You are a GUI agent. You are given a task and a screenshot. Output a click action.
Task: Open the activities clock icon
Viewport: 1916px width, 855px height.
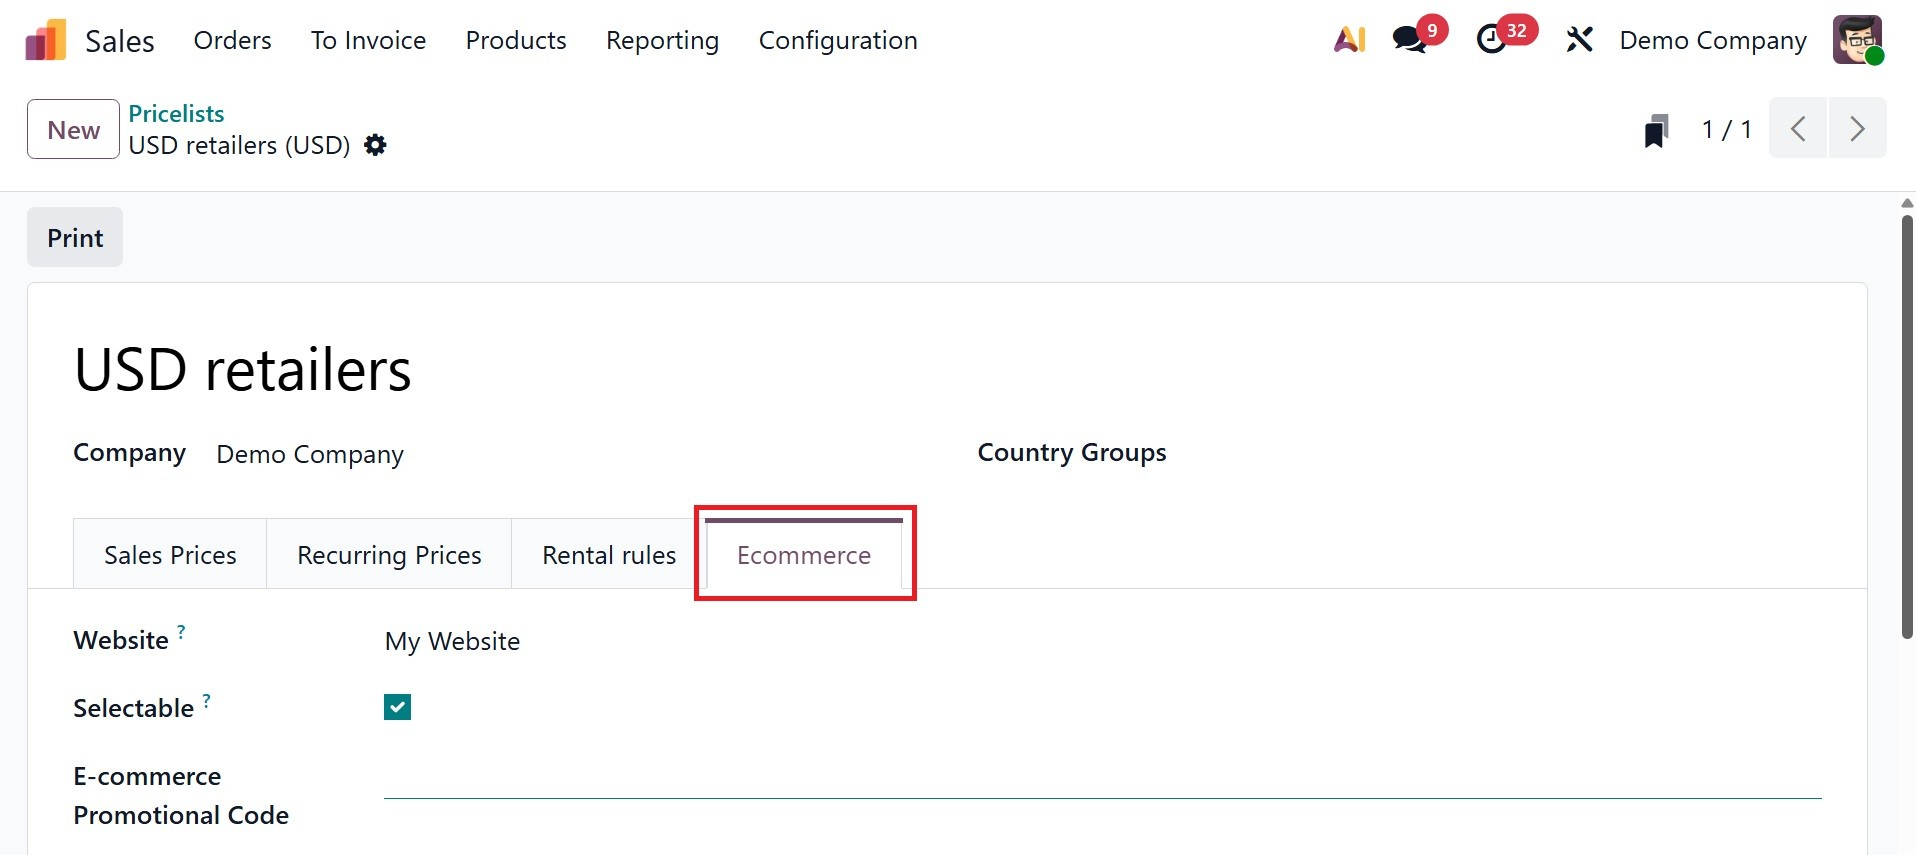tap(1491, 40)
